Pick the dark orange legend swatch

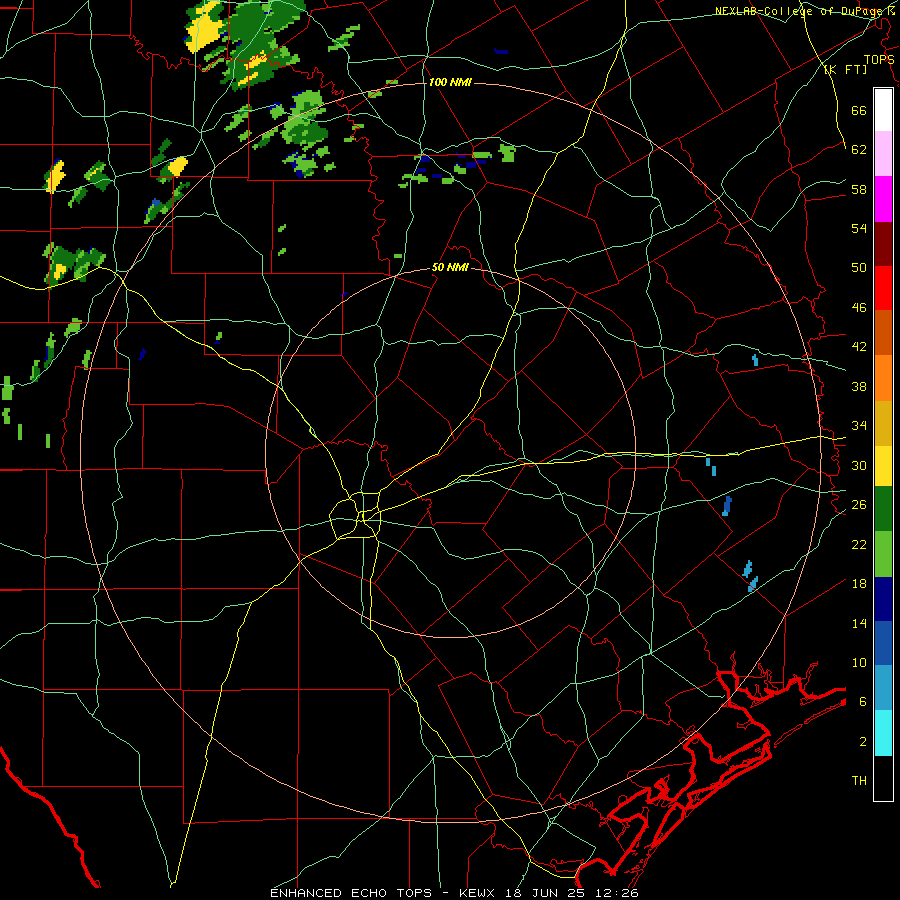point(883,332)
